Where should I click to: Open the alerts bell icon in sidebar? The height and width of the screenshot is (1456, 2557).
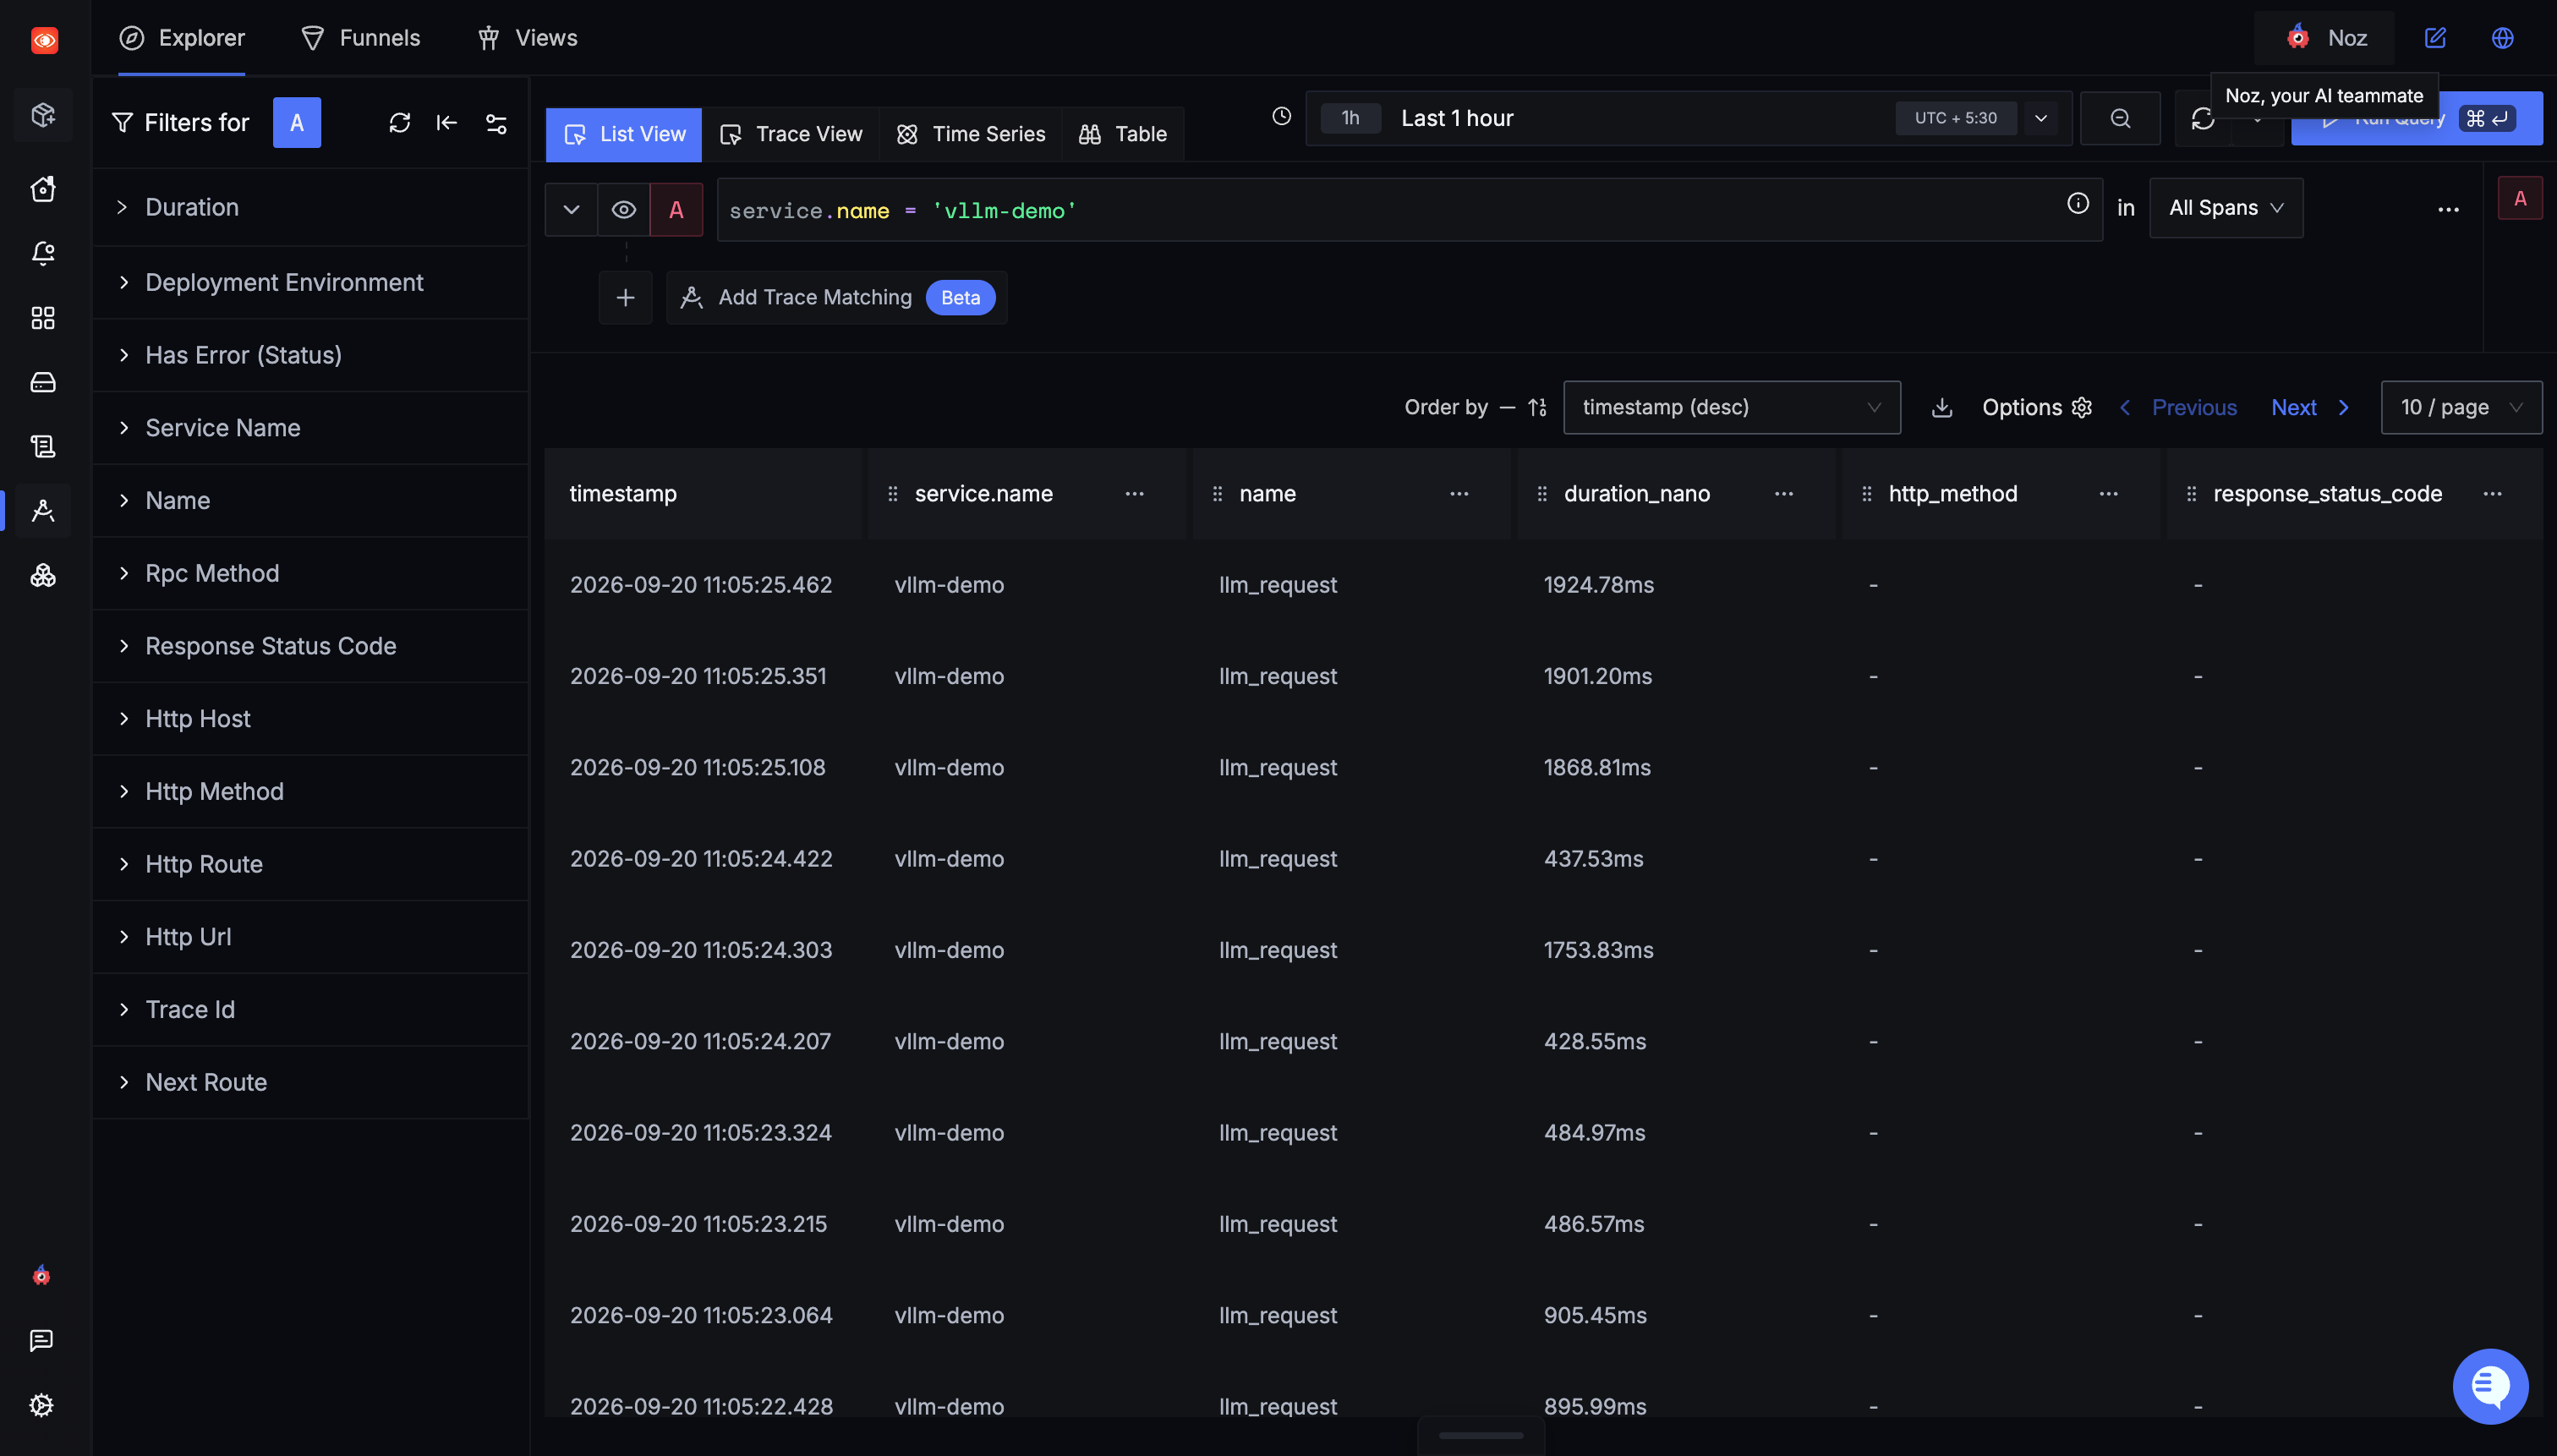point(43,253)
